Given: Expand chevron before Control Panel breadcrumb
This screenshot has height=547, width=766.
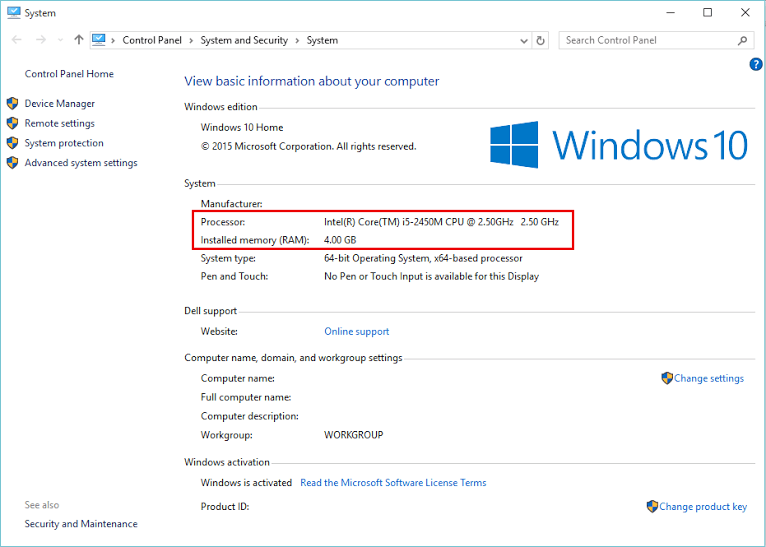Looking at the screenshot, I should pos(113,41).
